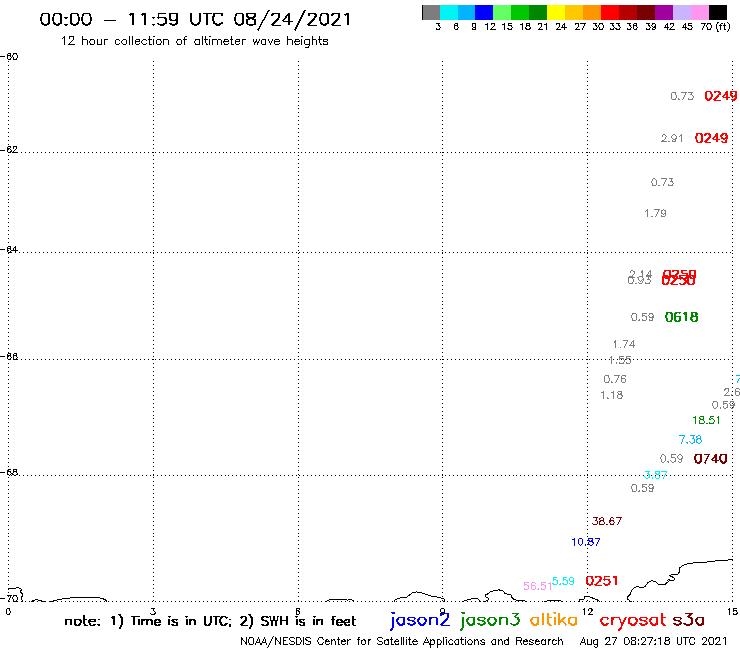Click the pink 56.51 wave height value
Screen dimensions: 740x650
click(x=538, y=586)
